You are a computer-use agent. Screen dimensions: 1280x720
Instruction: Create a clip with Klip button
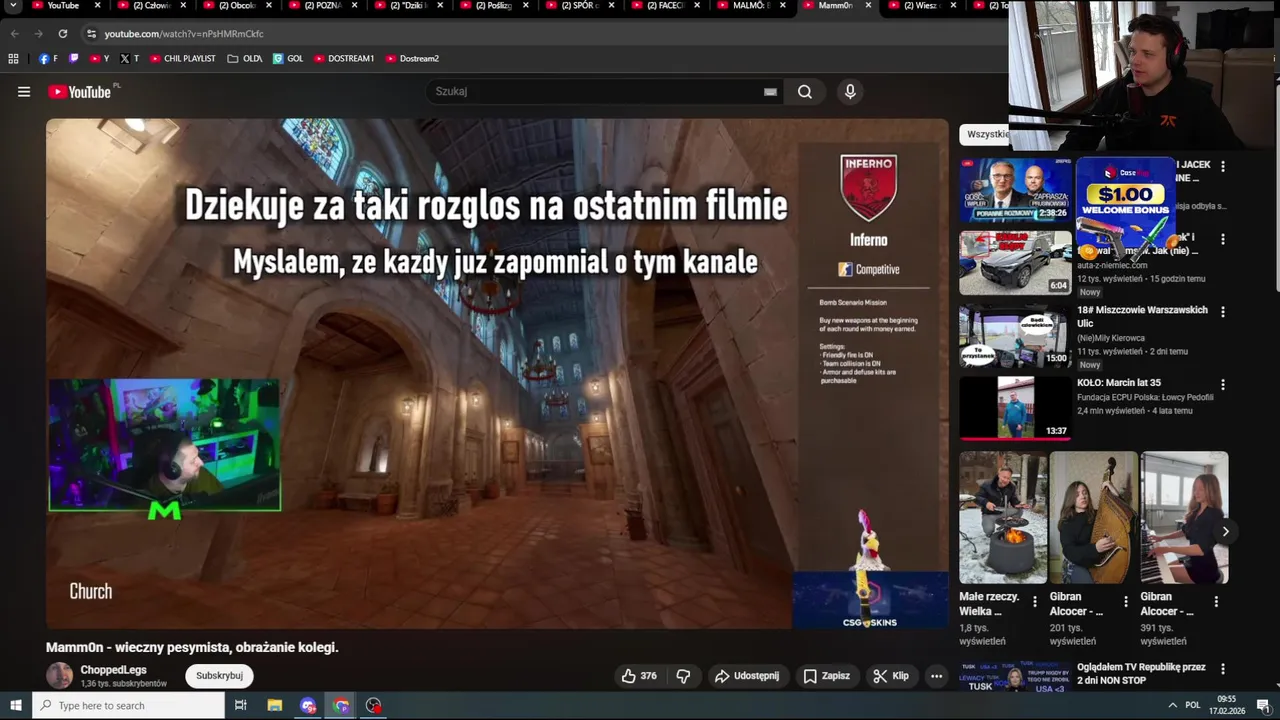(890, 676)
